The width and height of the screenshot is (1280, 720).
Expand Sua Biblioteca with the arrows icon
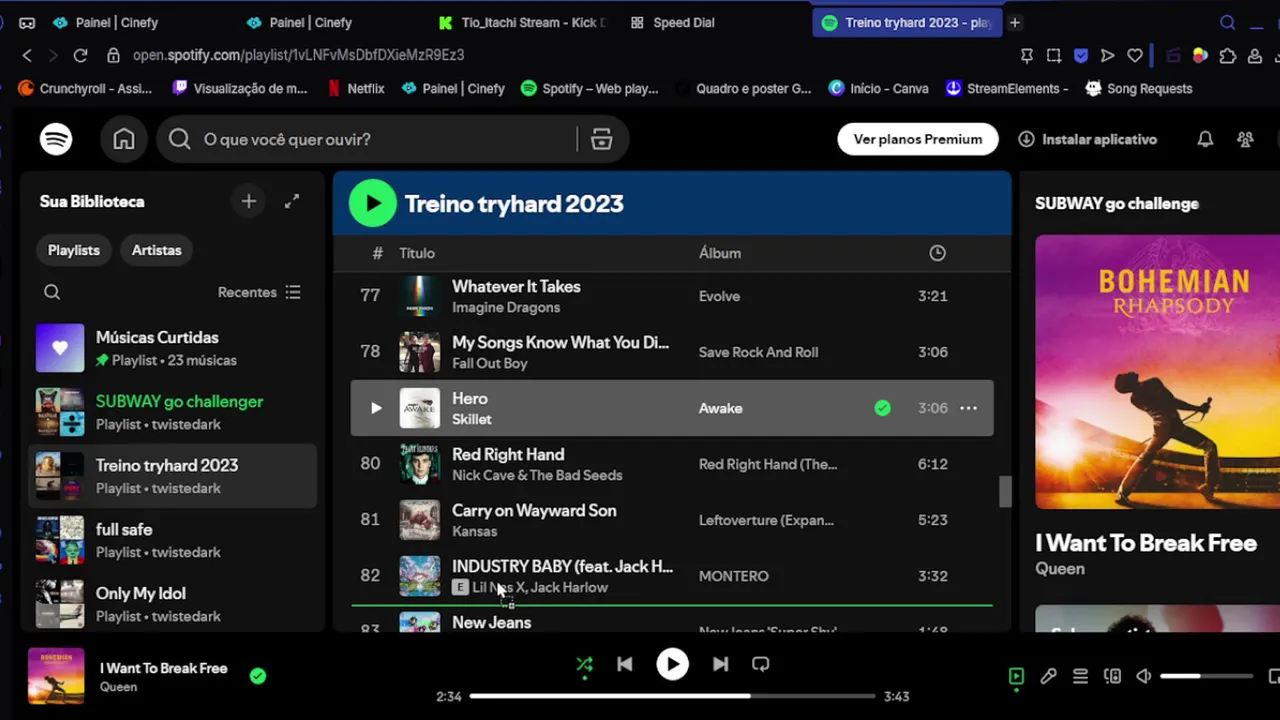[292, 201]
